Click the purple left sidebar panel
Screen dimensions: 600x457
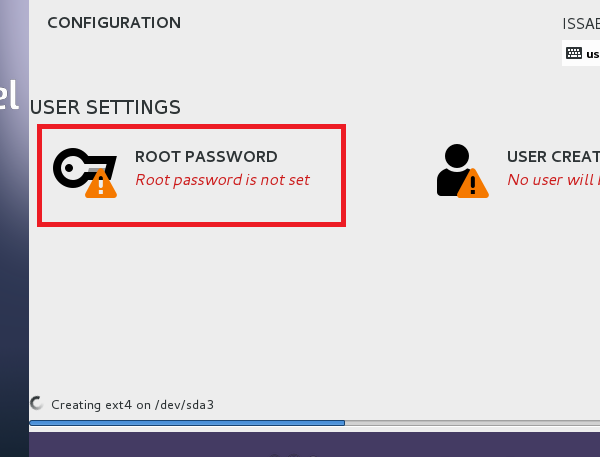pos(14,250)
